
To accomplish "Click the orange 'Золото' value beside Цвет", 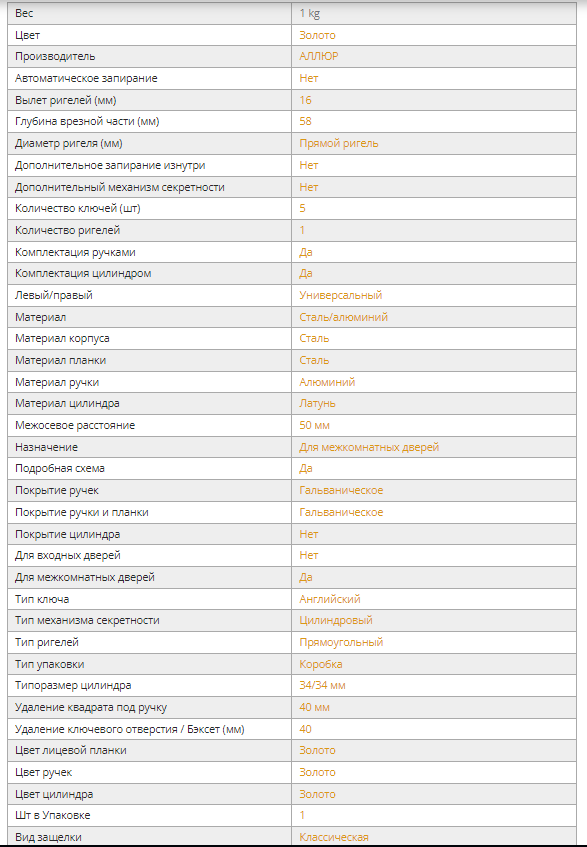I will coord(317,35).
